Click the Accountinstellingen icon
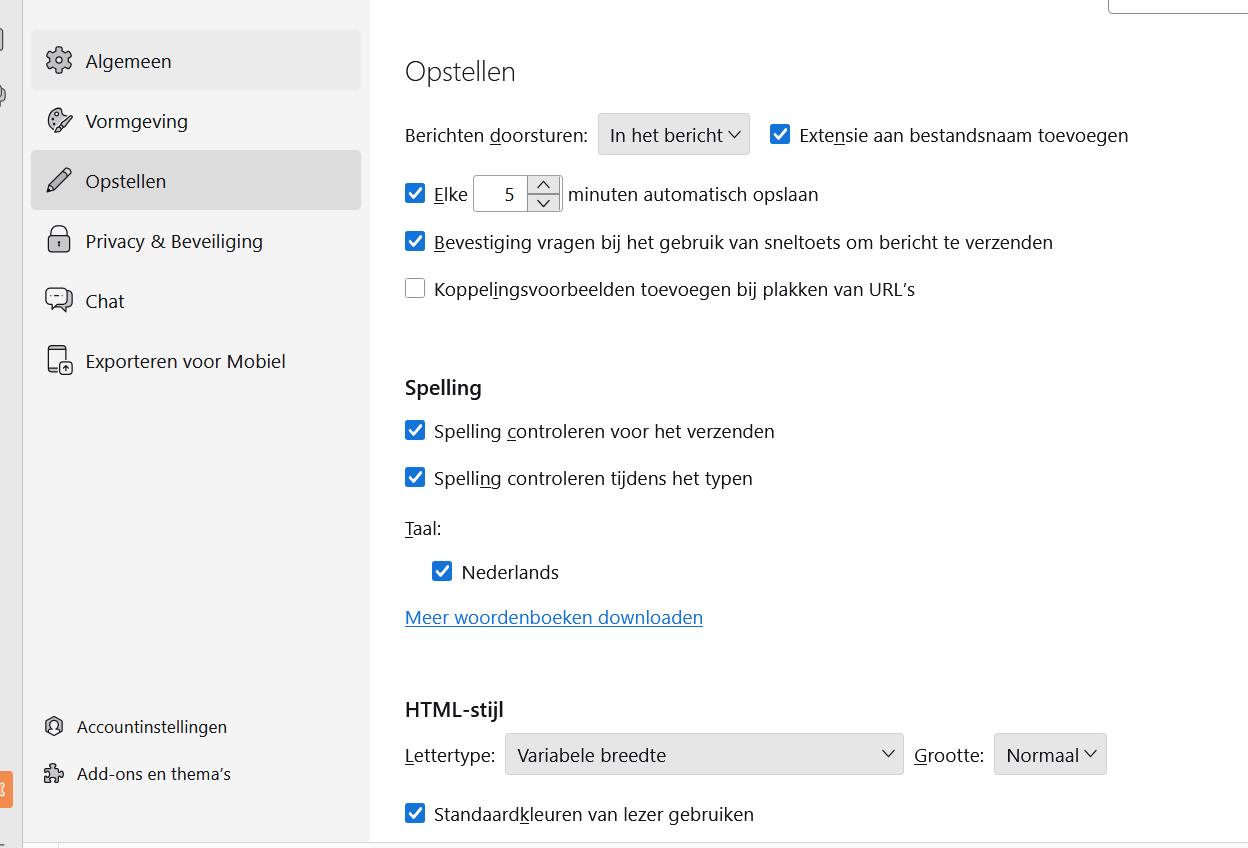Image resolution: width=1248 pixels, height=848 pixels. (x=54, y=727)
